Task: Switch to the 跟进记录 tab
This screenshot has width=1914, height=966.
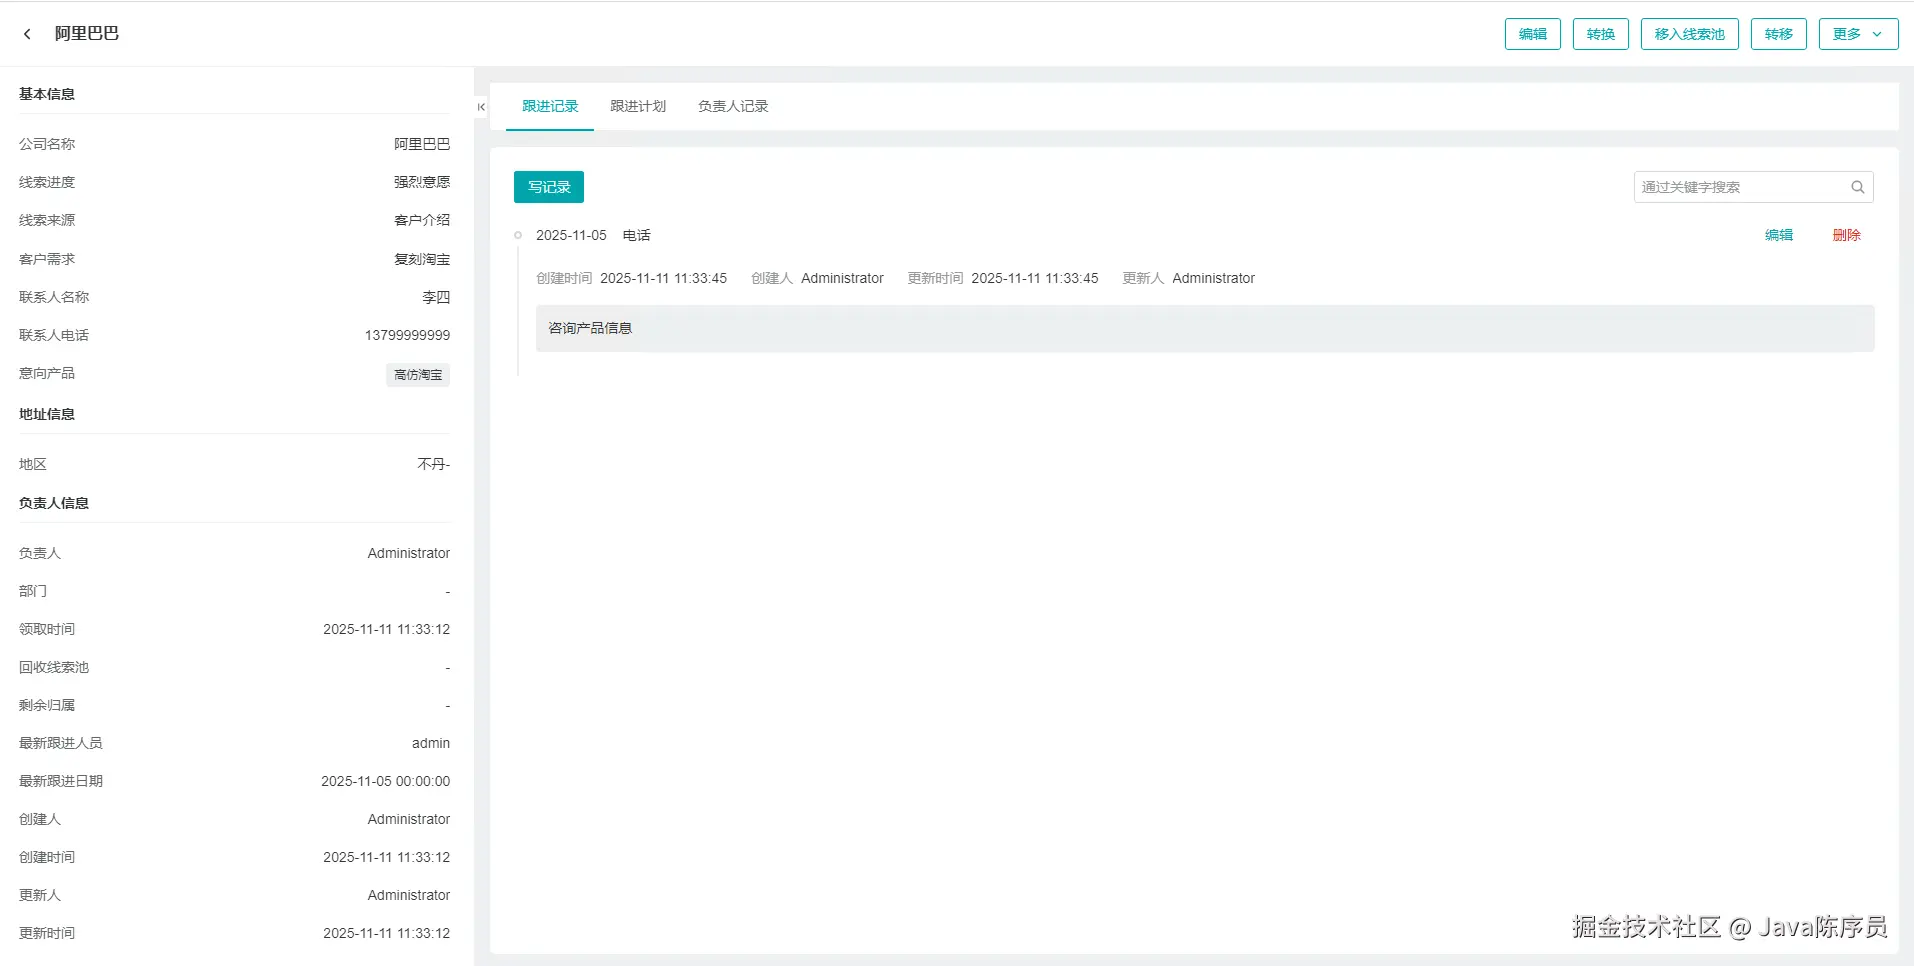Action: point(550,106)
